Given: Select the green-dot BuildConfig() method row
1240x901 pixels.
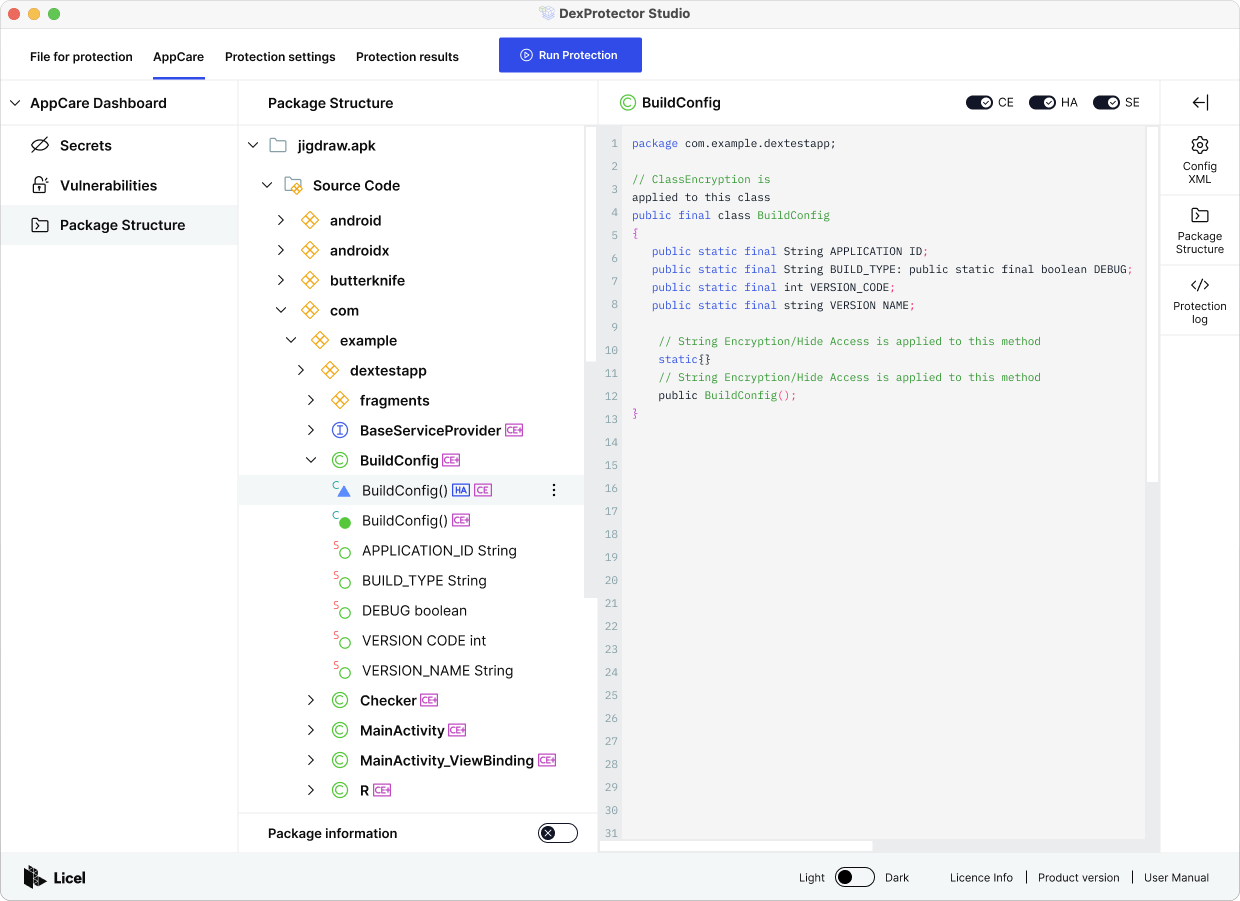Looking at the screenshot, I should (x=411, y=520).
